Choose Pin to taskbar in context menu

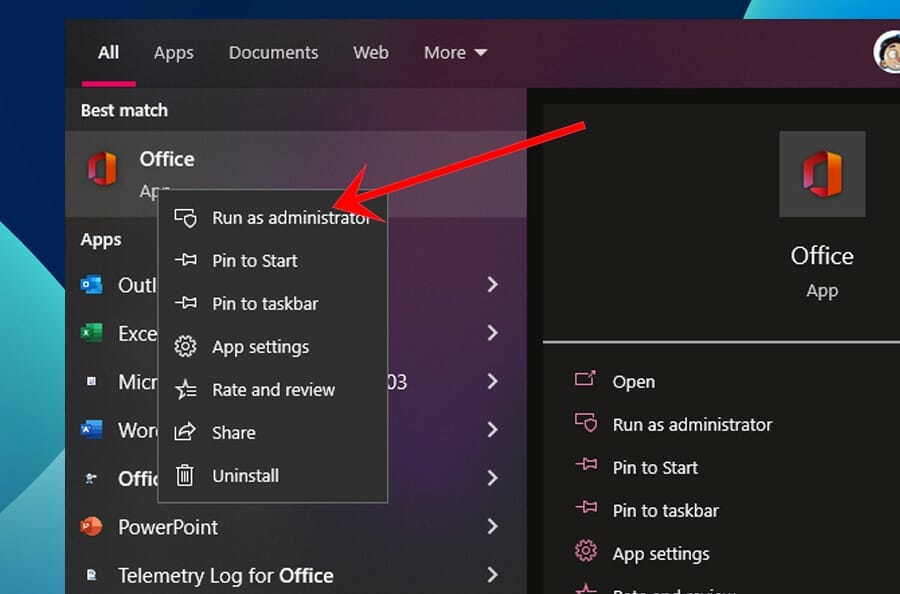(x=273, y=304)
